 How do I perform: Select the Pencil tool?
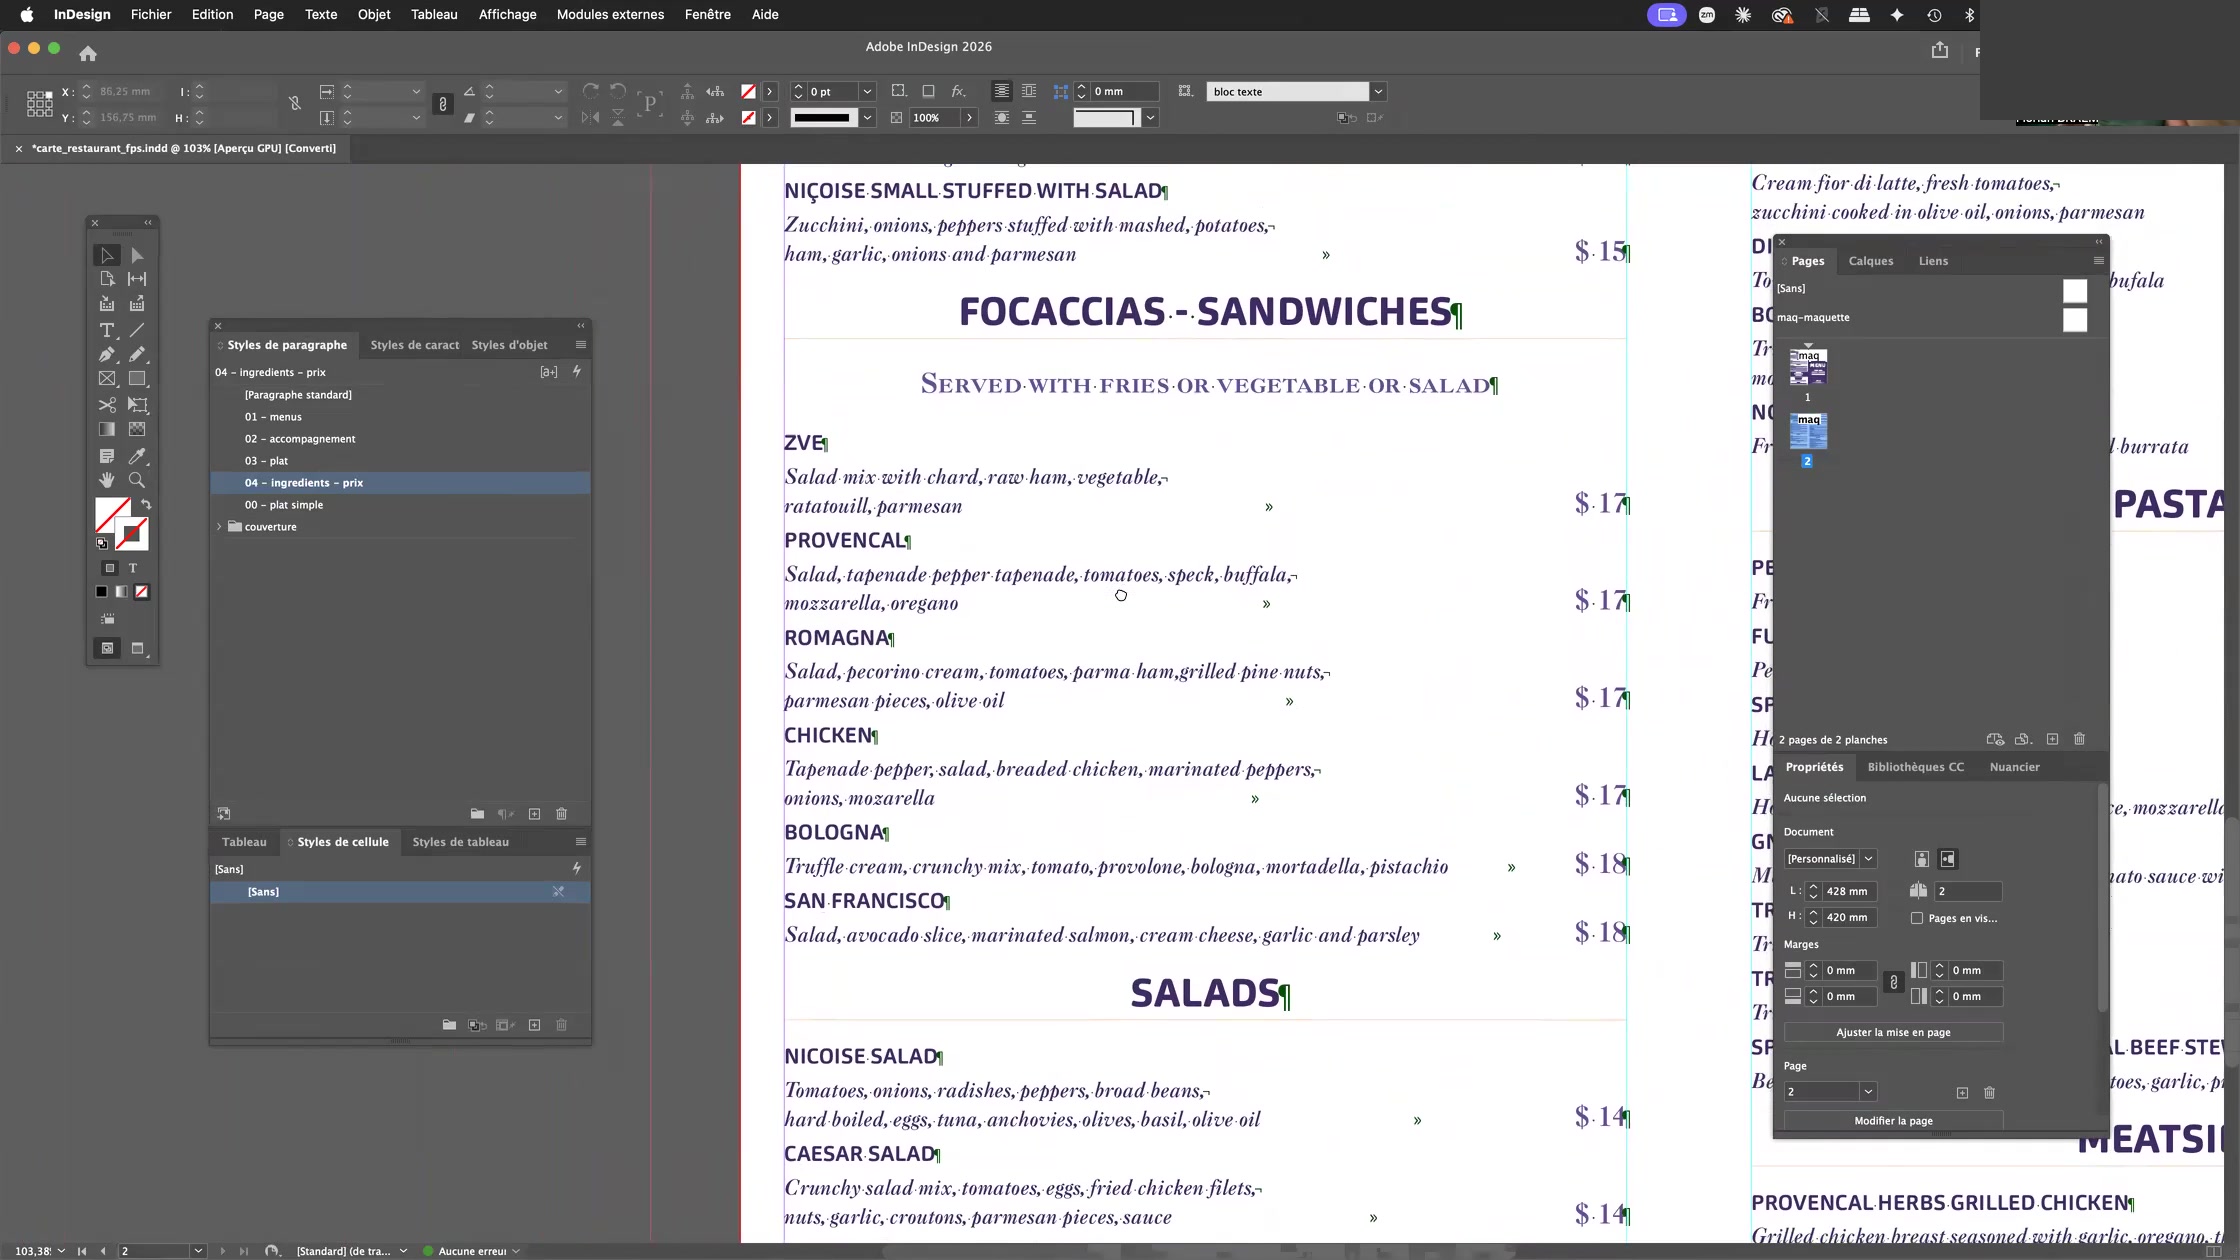[137, 354]
